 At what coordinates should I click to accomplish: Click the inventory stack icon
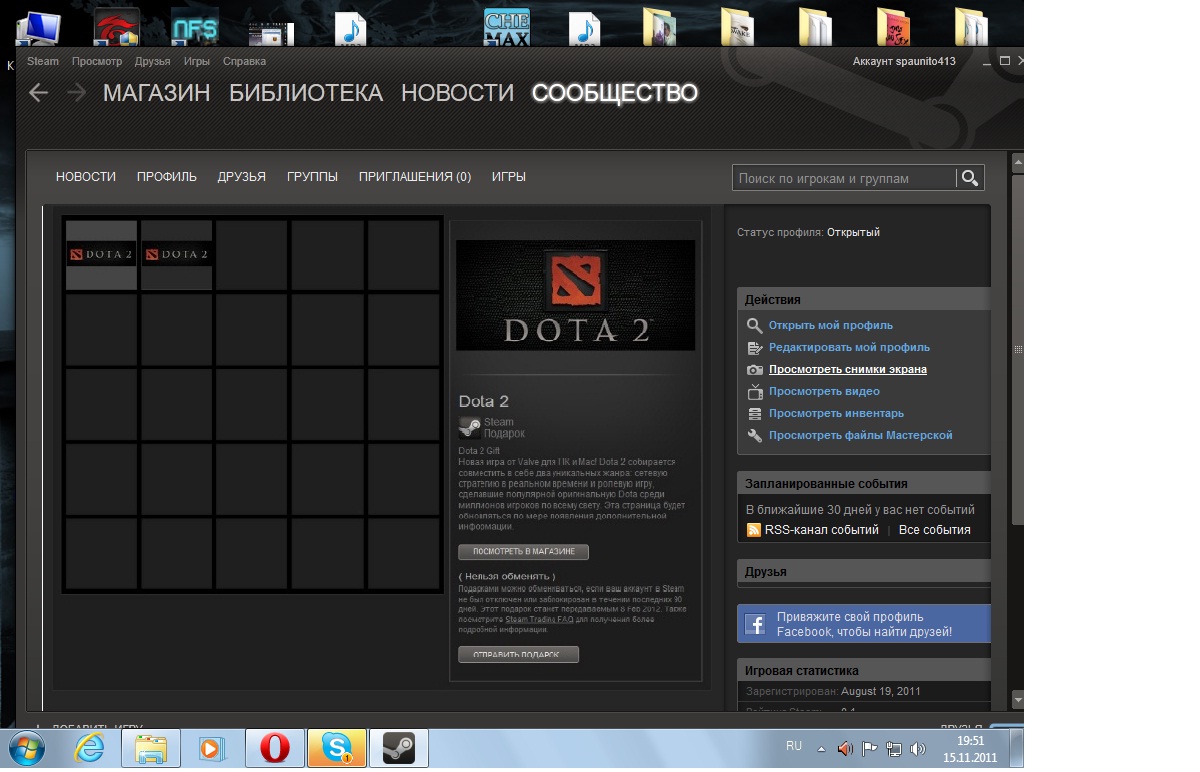coord(755,413)
